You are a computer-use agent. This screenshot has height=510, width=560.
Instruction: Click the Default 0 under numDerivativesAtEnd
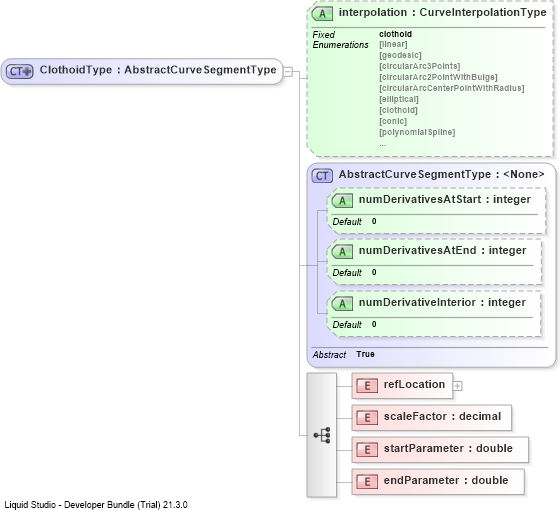(354, 273)
